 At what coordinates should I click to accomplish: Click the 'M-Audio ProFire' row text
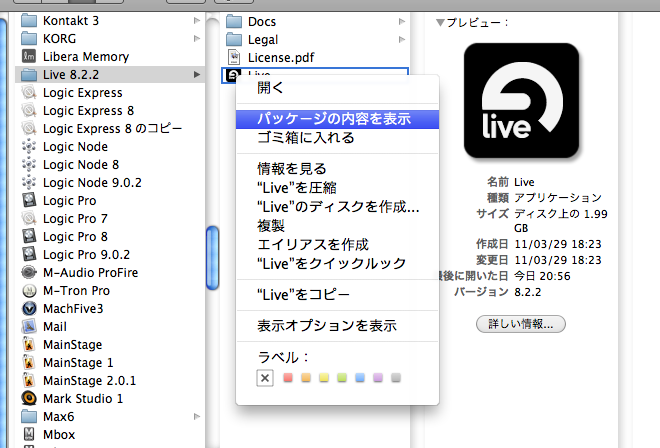pyautogui.click(x=90, y=272)
